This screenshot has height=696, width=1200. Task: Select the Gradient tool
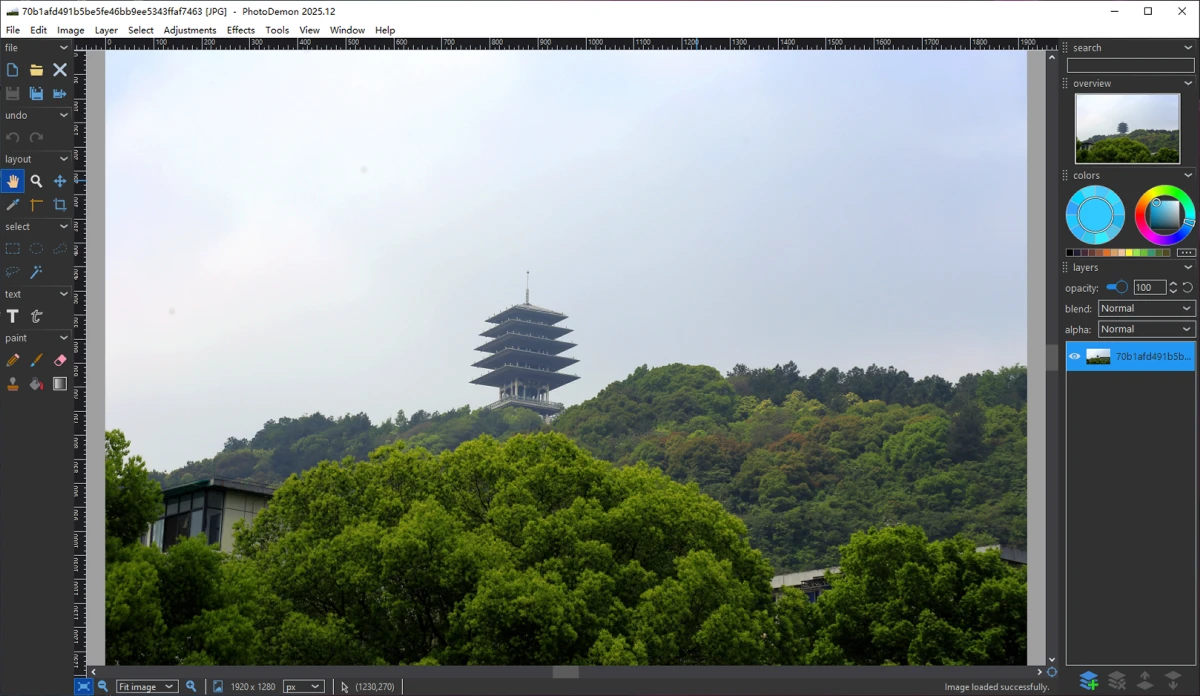[x=60, y=384]
